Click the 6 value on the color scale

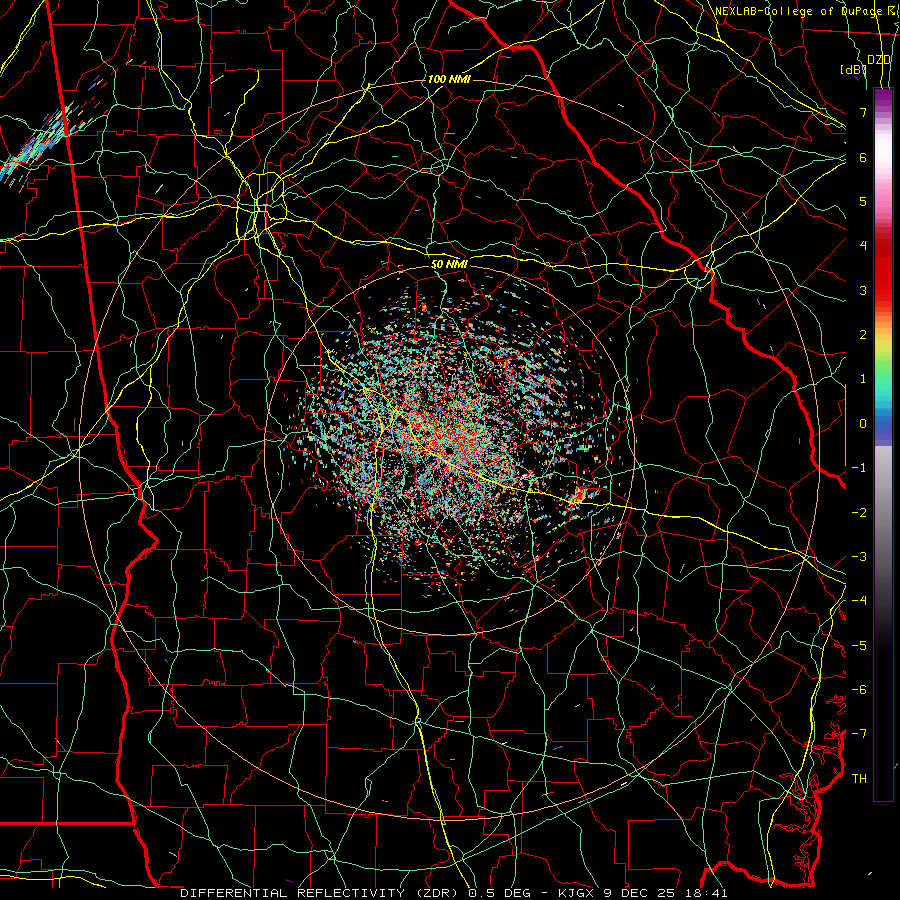pos(863,157)
